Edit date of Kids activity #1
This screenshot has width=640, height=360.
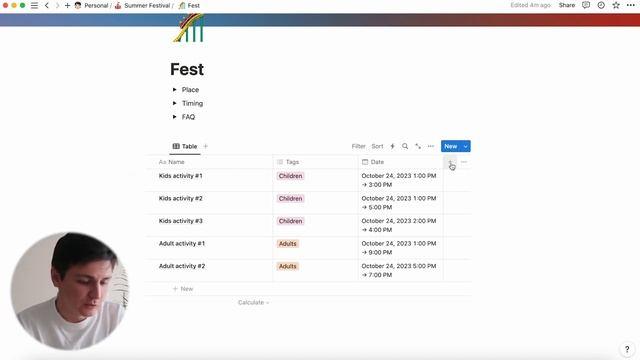(399, 180)
